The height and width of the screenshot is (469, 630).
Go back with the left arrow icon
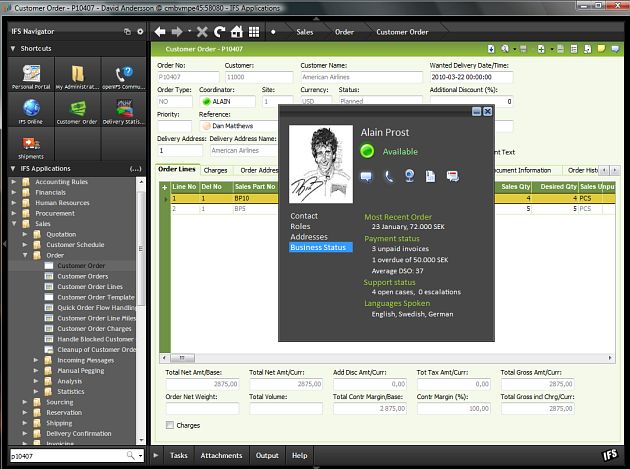pyautogui.click(x=160, y=32)
